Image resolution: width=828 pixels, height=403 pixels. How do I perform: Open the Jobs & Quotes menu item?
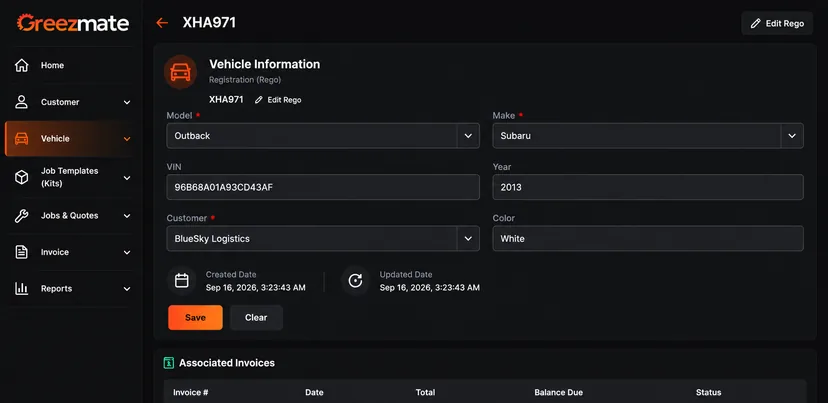(x=70, y=215)
